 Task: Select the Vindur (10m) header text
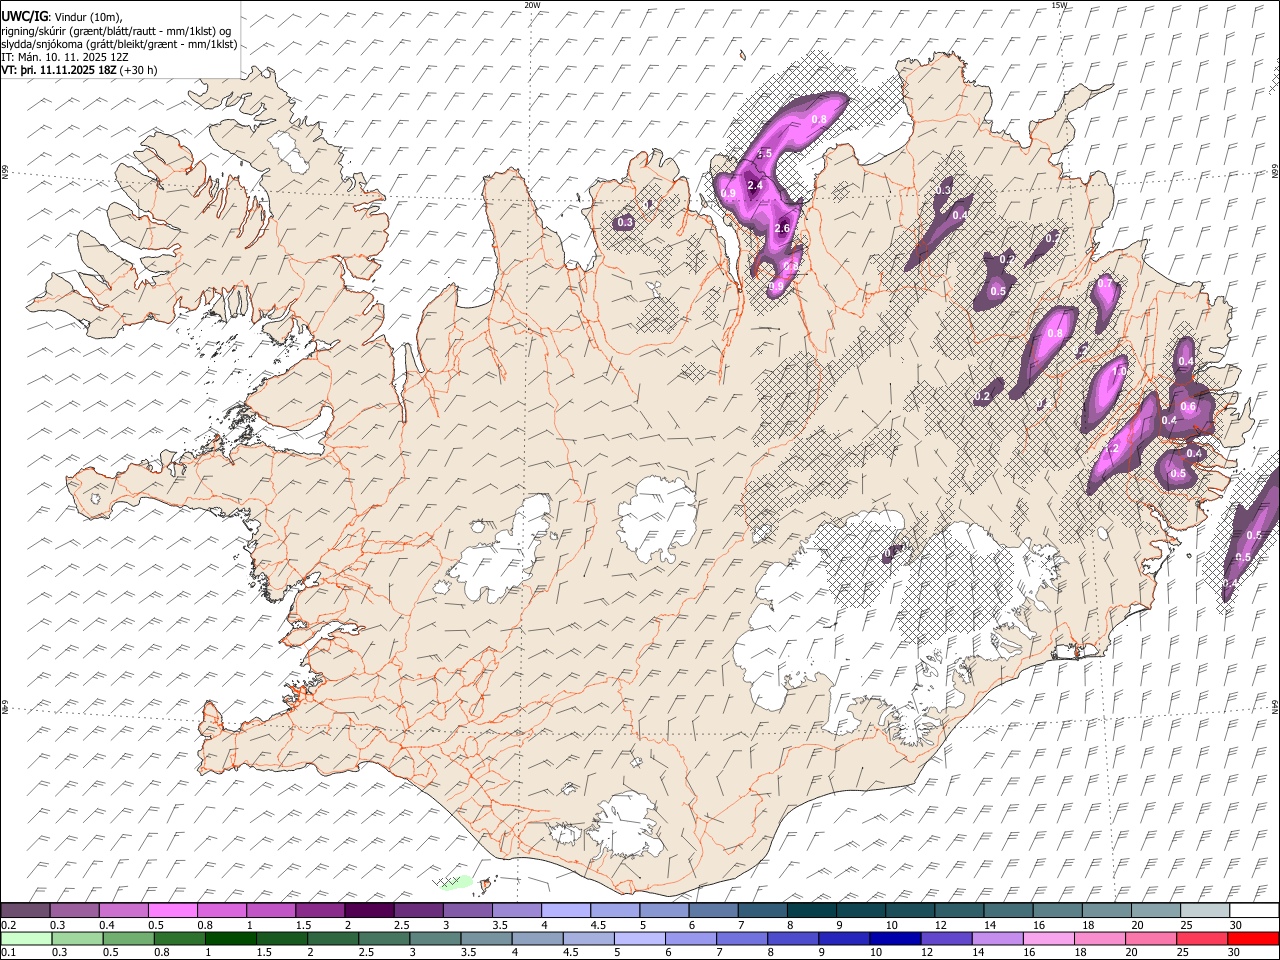click(x=88, y=17)
